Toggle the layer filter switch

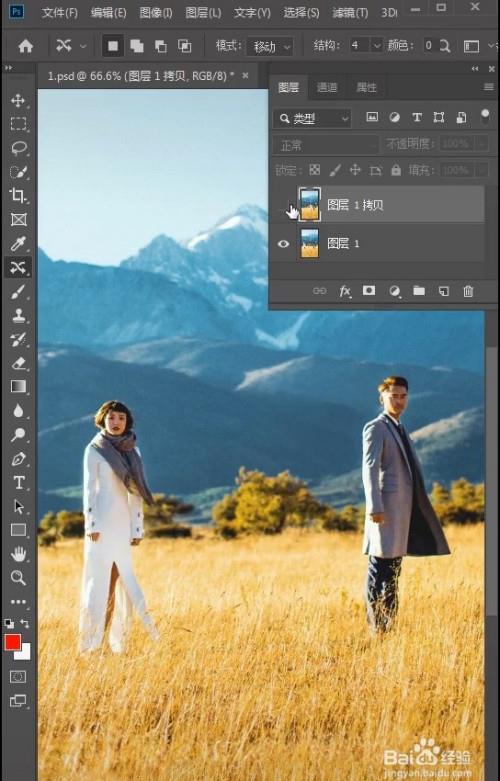tap(485, 118)
